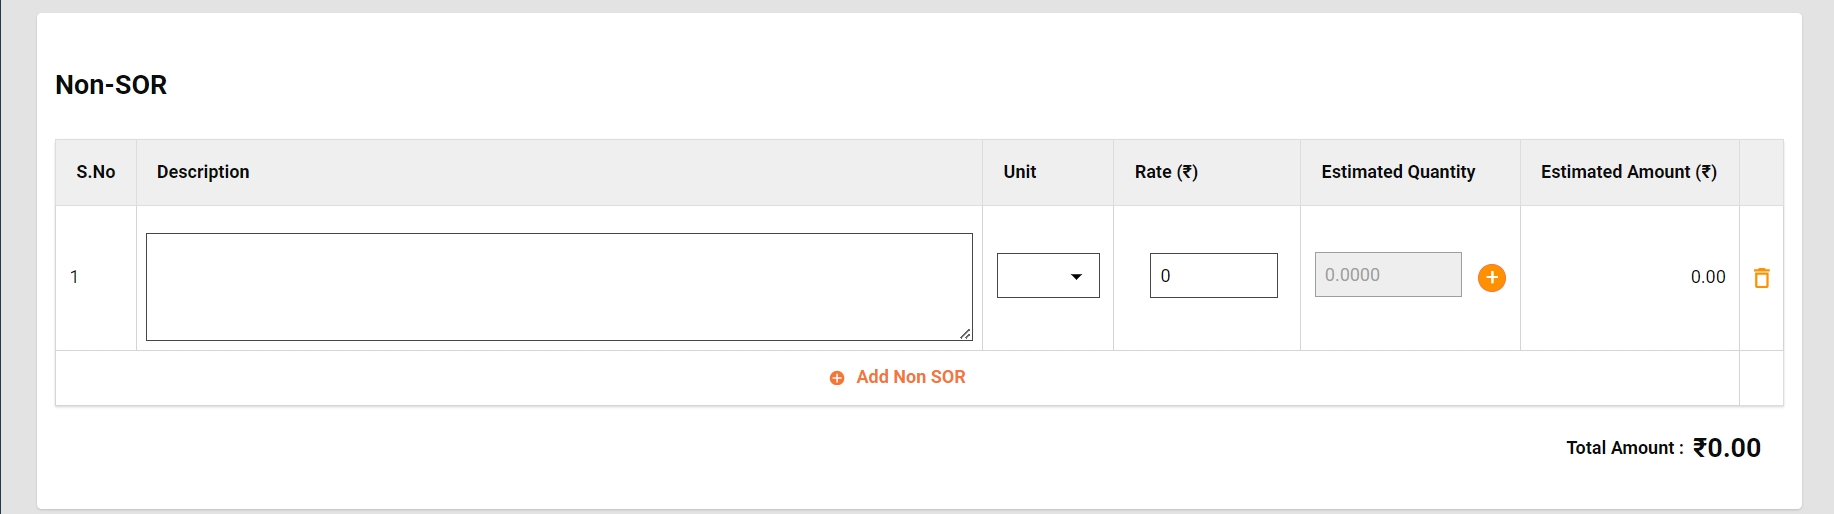The image size is (1834, 514).
Task: Click the S.No column header
Action: tap(96, 172)
